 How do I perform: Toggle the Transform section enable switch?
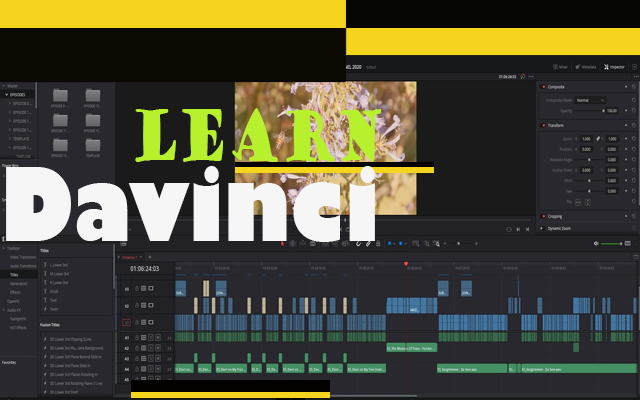[x=543, y=125]
